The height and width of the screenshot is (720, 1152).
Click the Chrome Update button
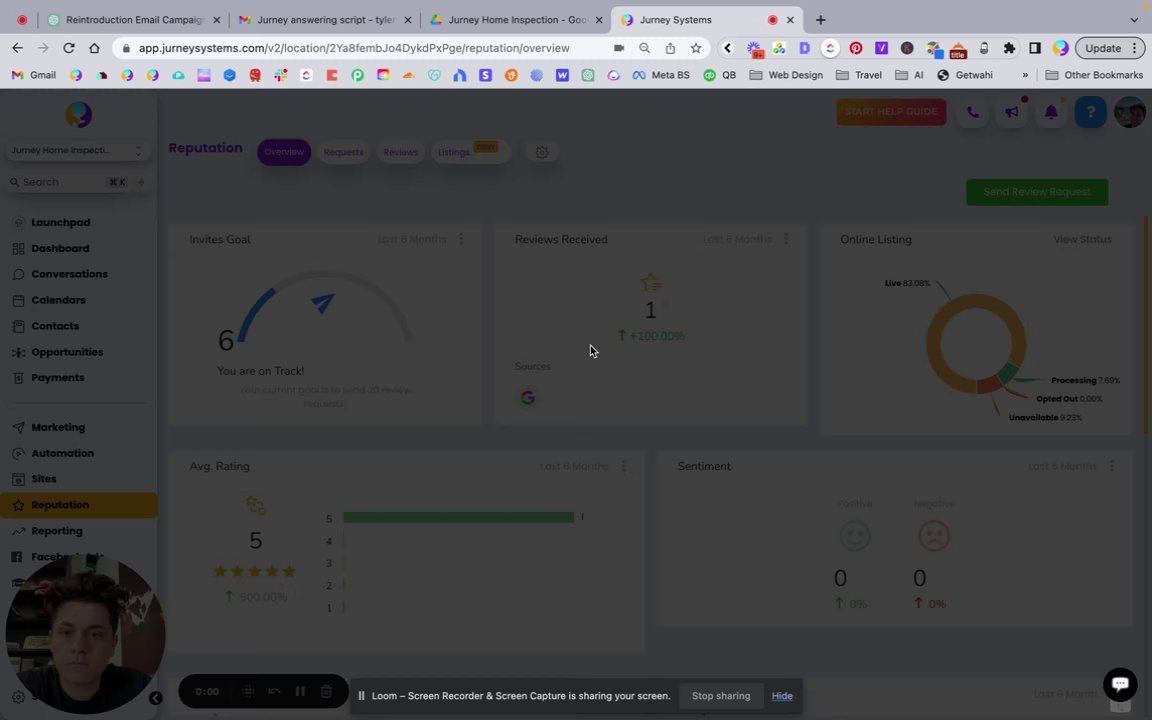[1110, 48]
